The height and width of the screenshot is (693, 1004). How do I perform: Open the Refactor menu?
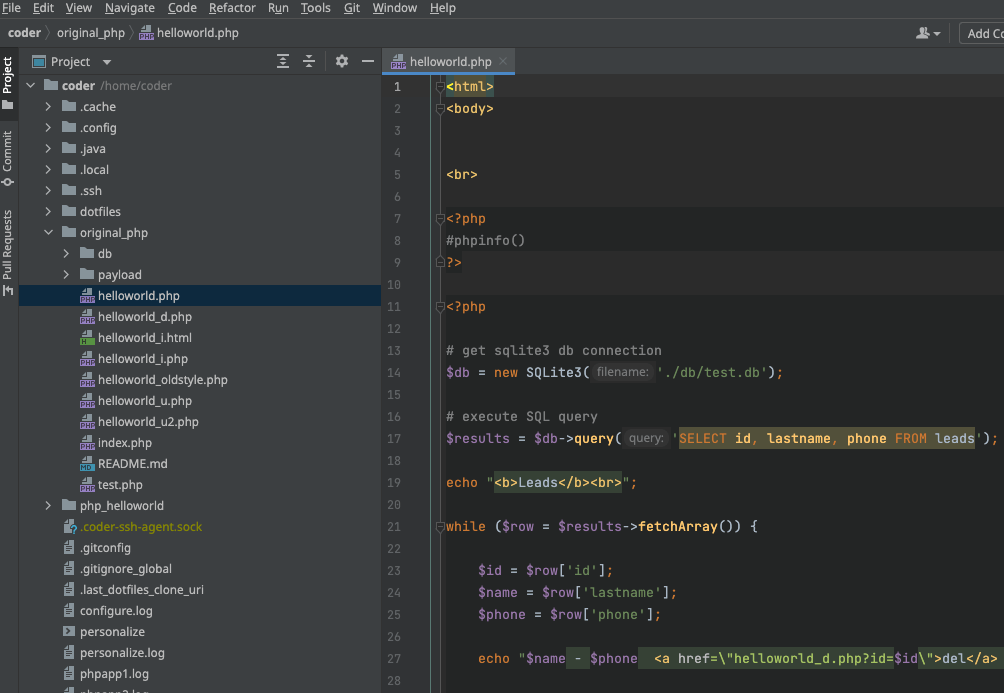tap(232, 8)
